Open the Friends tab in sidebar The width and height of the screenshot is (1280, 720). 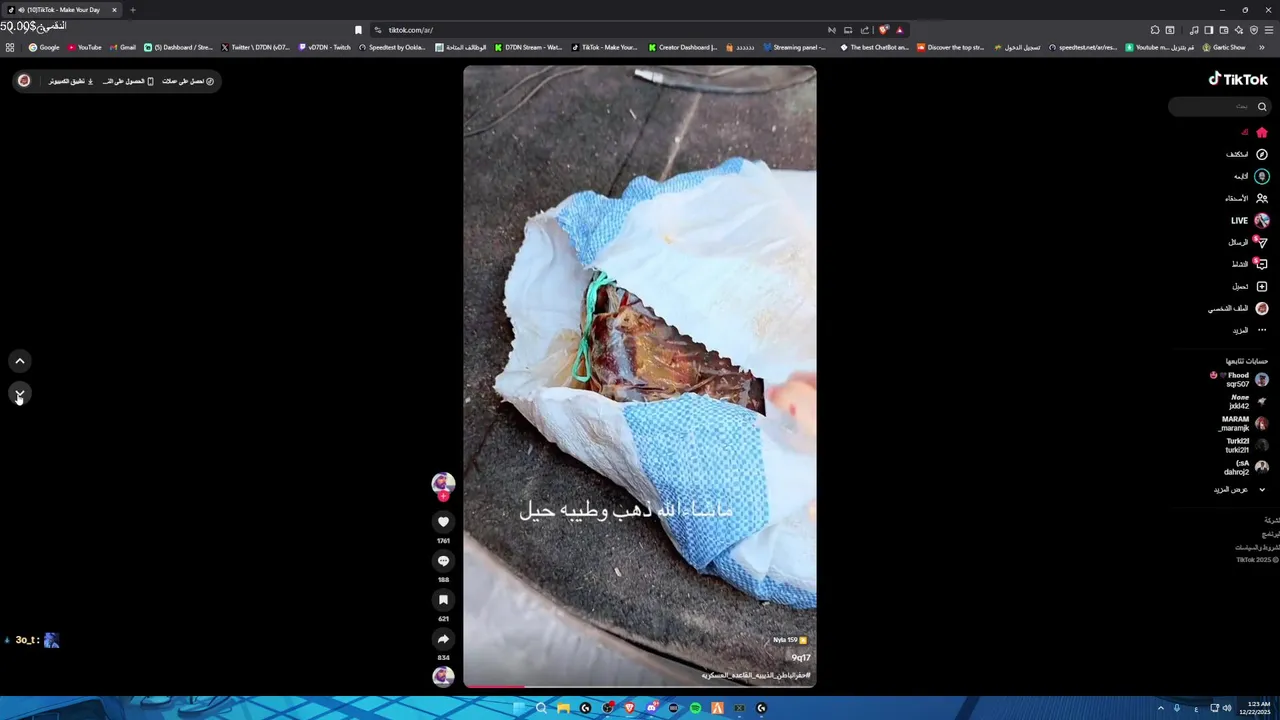click(1247, 198)
